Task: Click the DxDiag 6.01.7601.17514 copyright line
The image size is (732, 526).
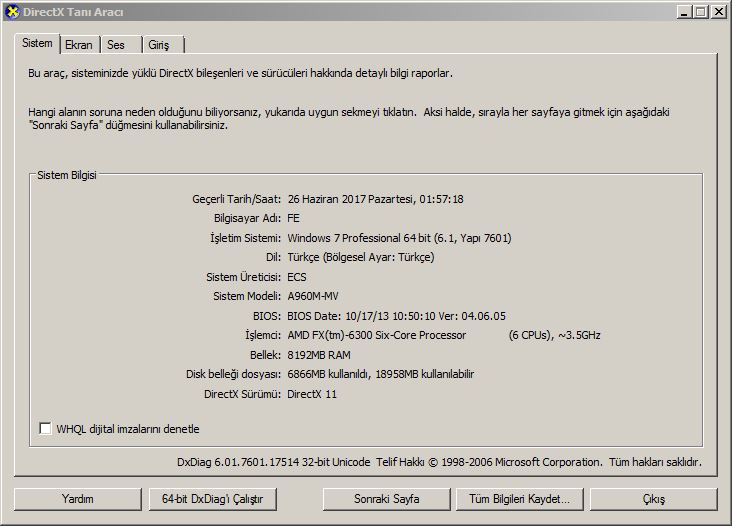Action: click(x=439, y=462)
